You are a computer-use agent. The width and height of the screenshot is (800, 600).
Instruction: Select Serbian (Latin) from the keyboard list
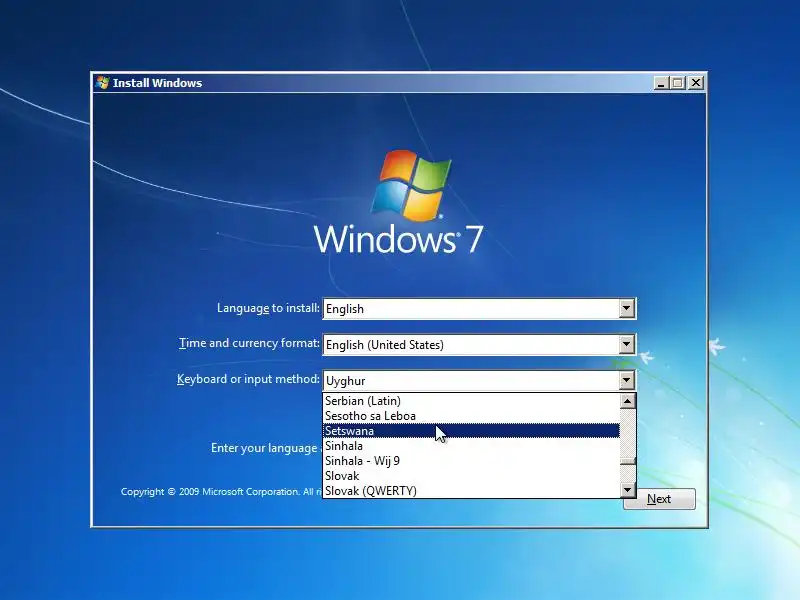471,401
